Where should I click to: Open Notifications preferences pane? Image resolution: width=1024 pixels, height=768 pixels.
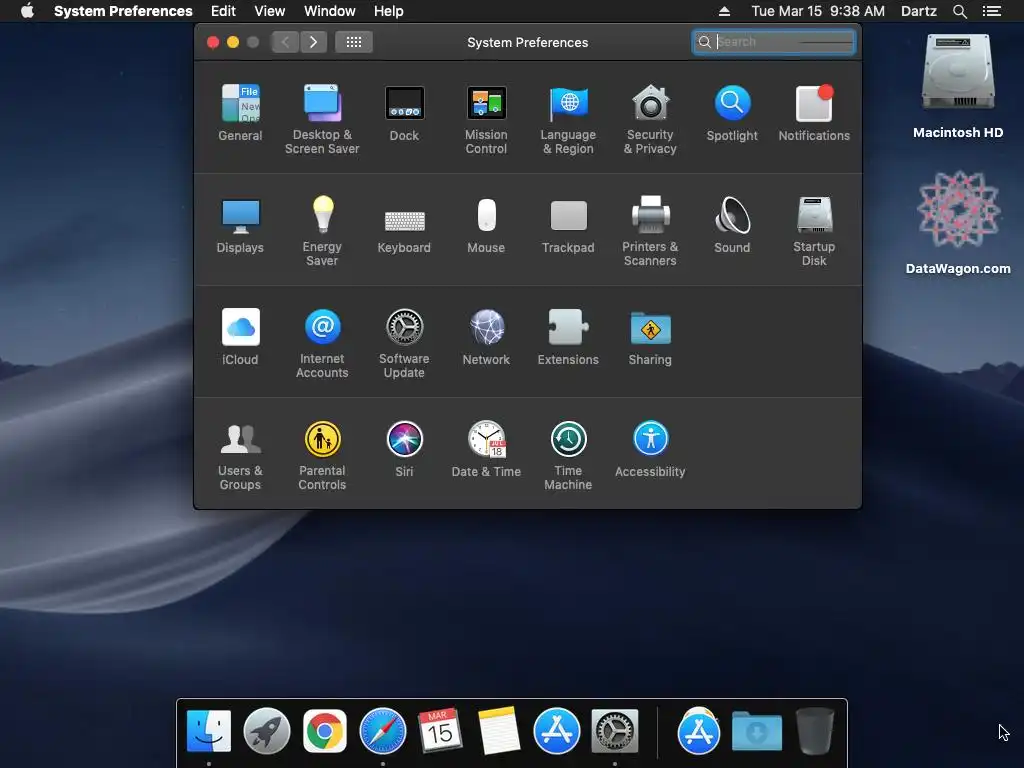click(x=814, y=112)
